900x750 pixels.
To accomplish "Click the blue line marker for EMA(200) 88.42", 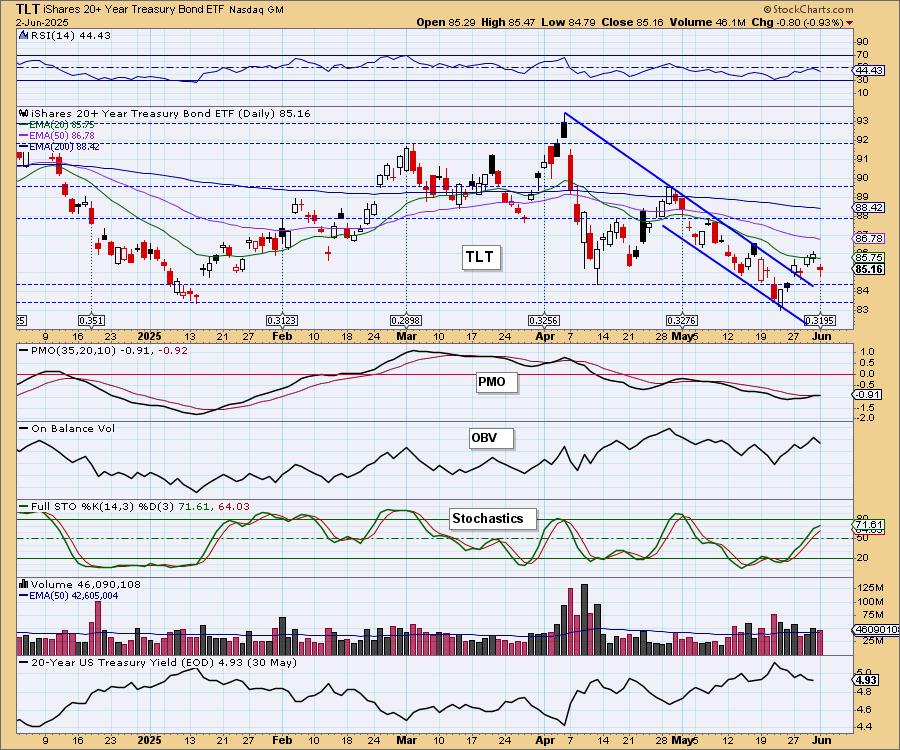I will tap(24, 146).
